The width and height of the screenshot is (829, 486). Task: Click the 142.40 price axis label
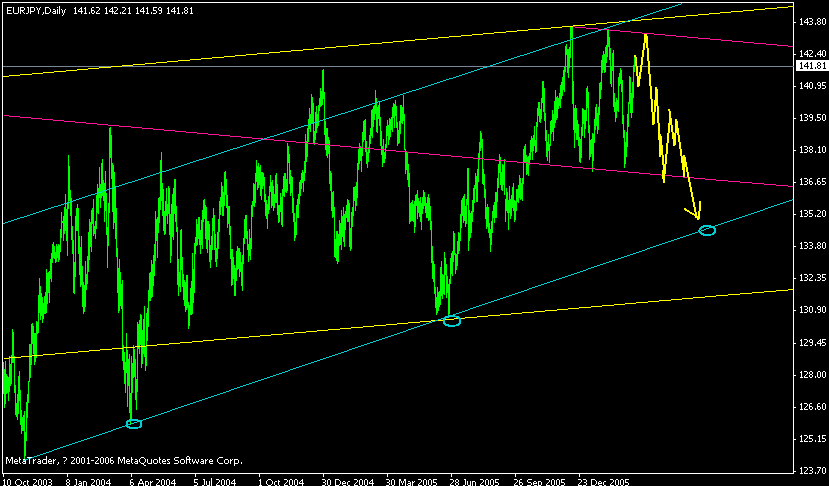coord(813,54)
